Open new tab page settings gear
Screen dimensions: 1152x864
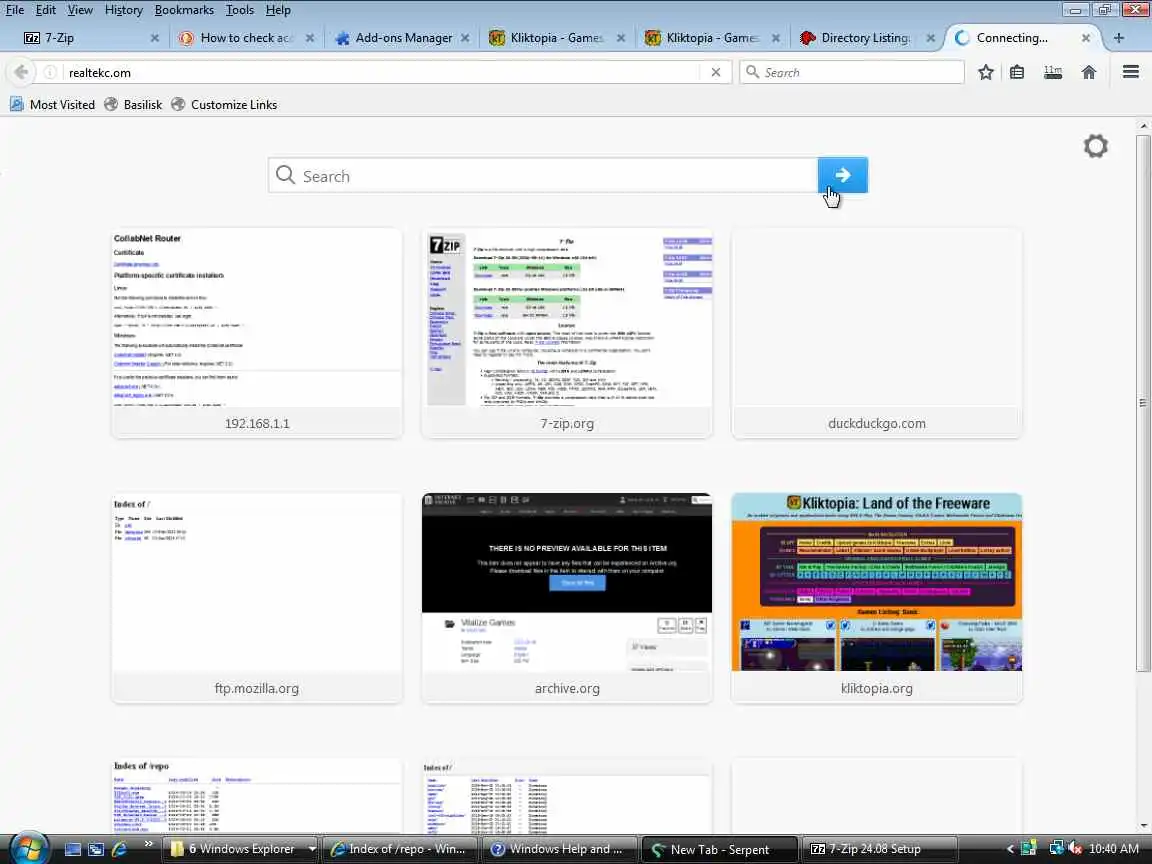1095,145
